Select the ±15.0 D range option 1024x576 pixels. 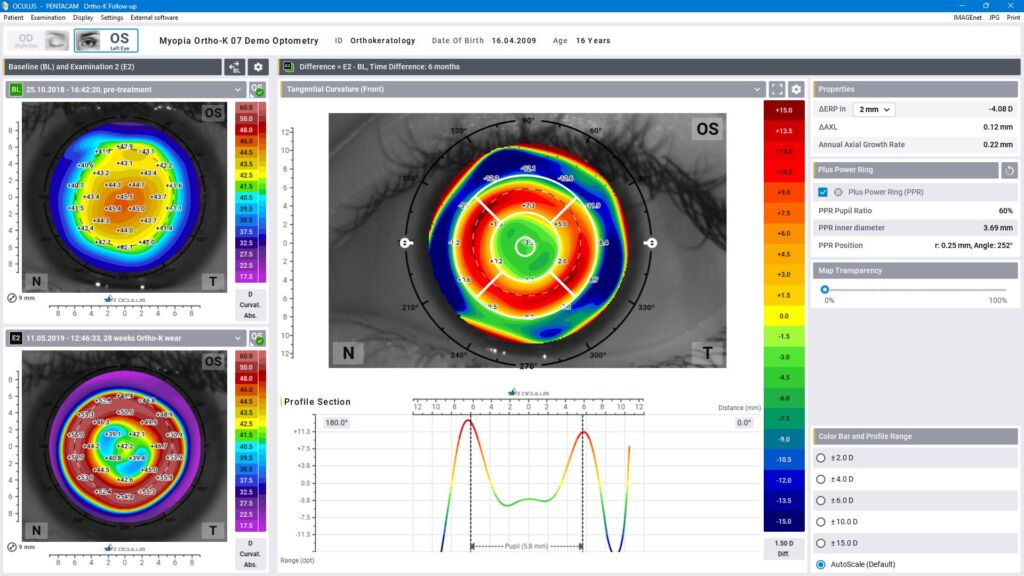(x=821, y=543)
